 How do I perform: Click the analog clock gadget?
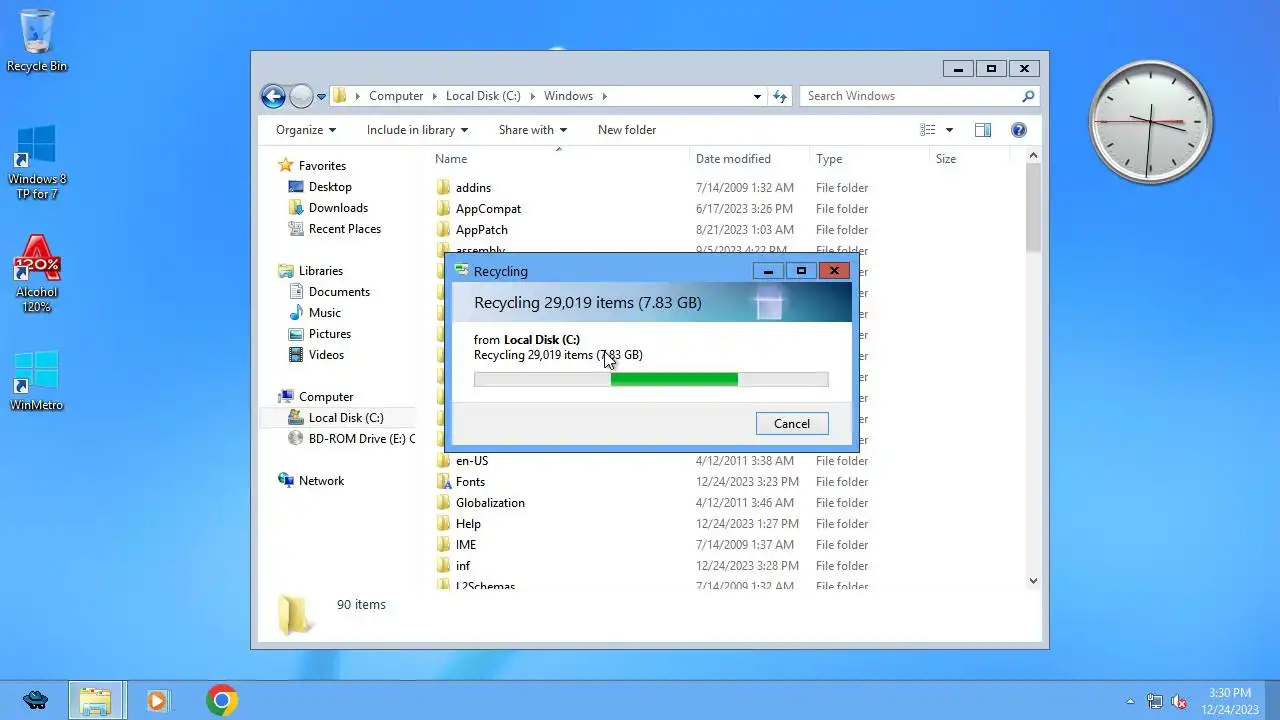tap(1150, 122)
